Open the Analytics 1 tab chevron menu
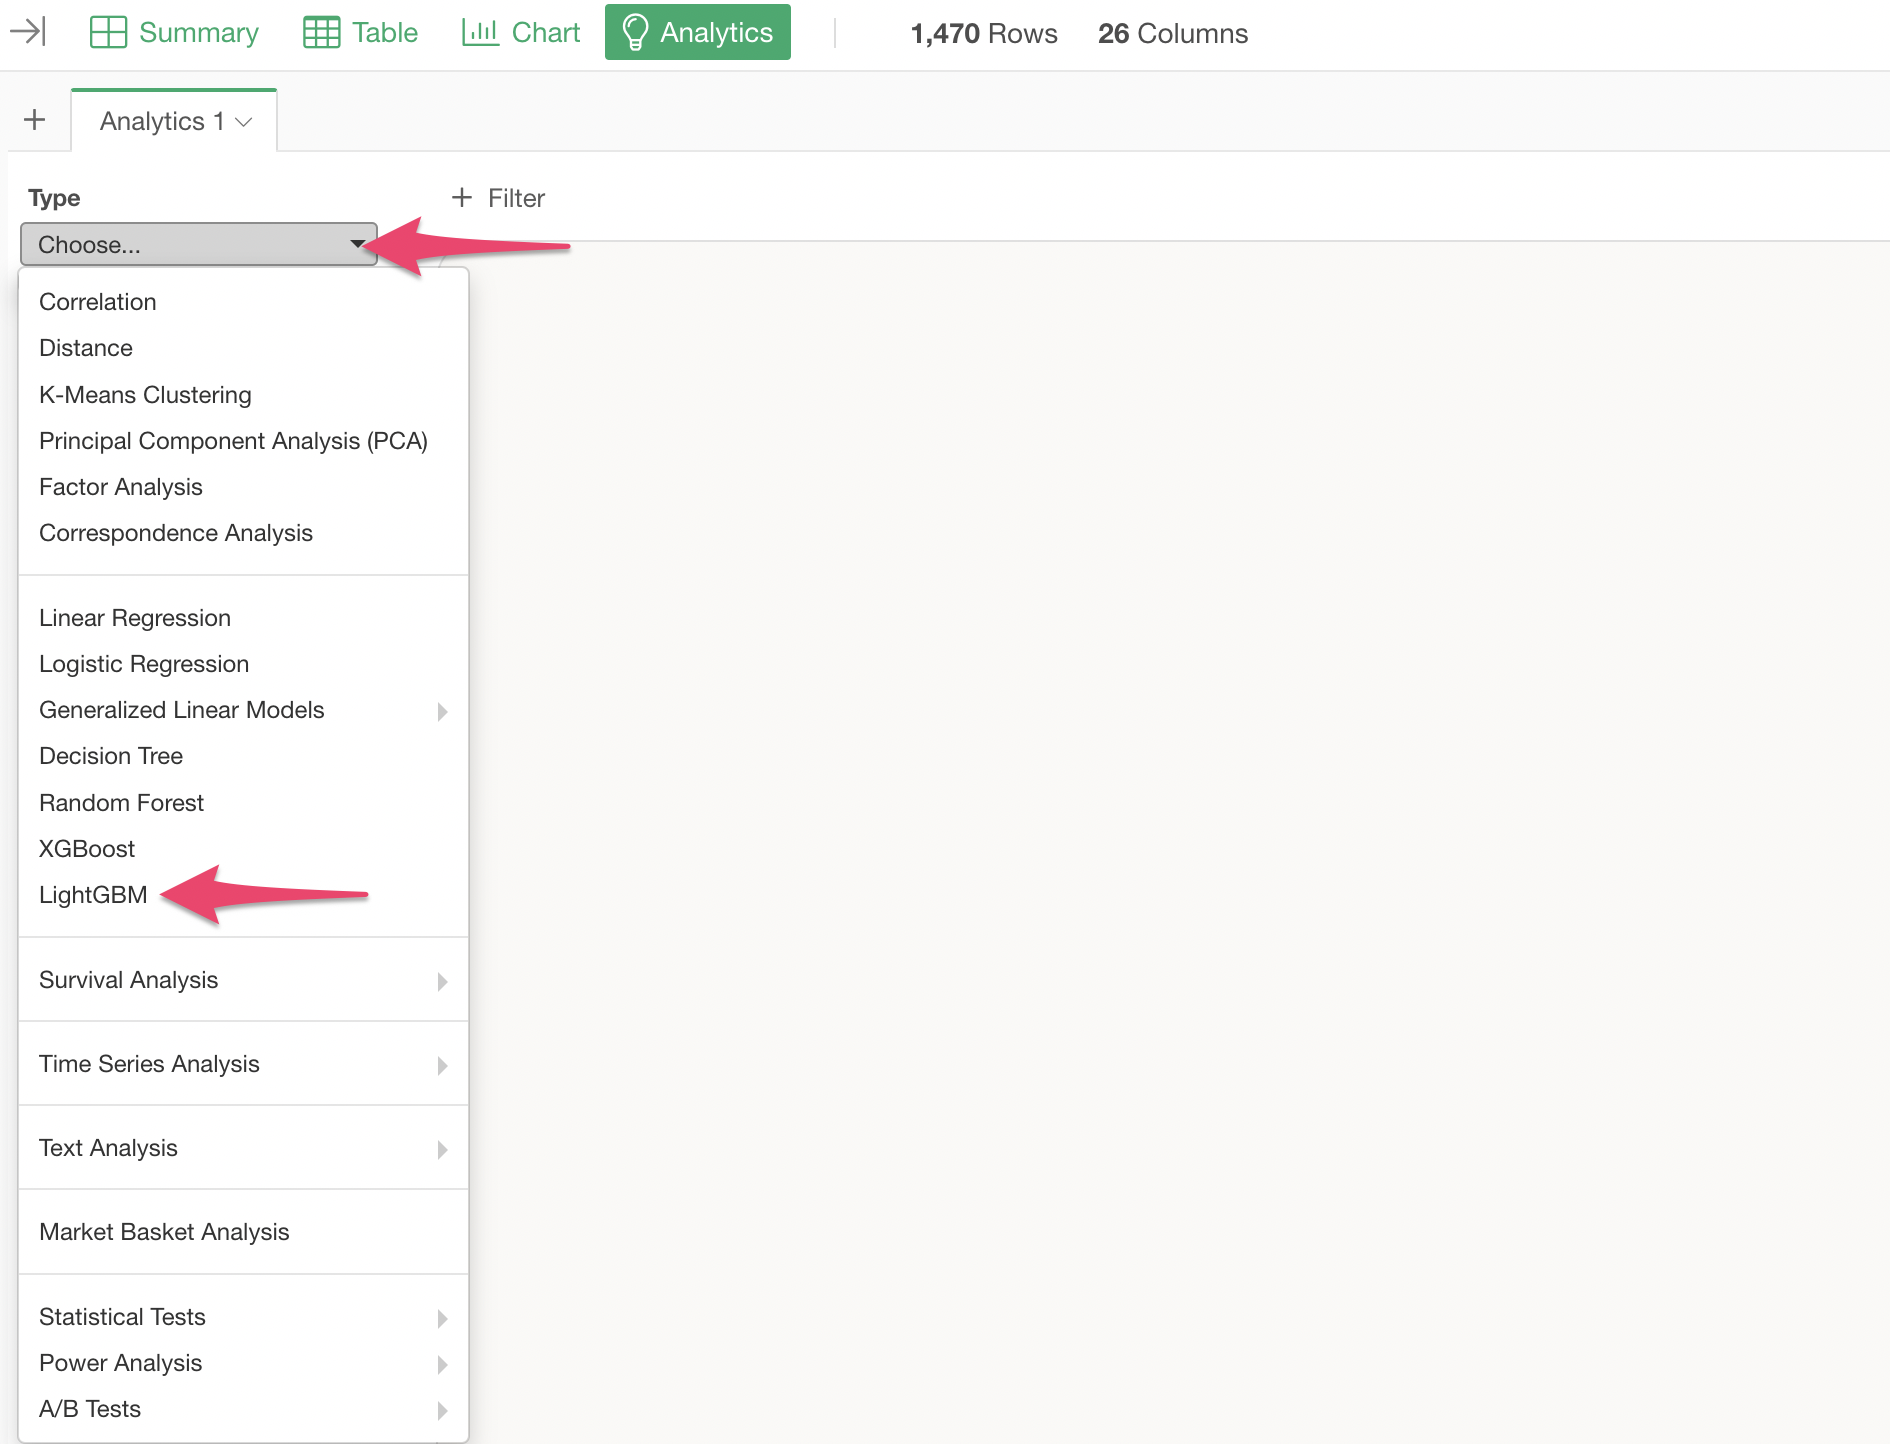The height and width of the screenshot is (1444, 1890). click(244, 122)
